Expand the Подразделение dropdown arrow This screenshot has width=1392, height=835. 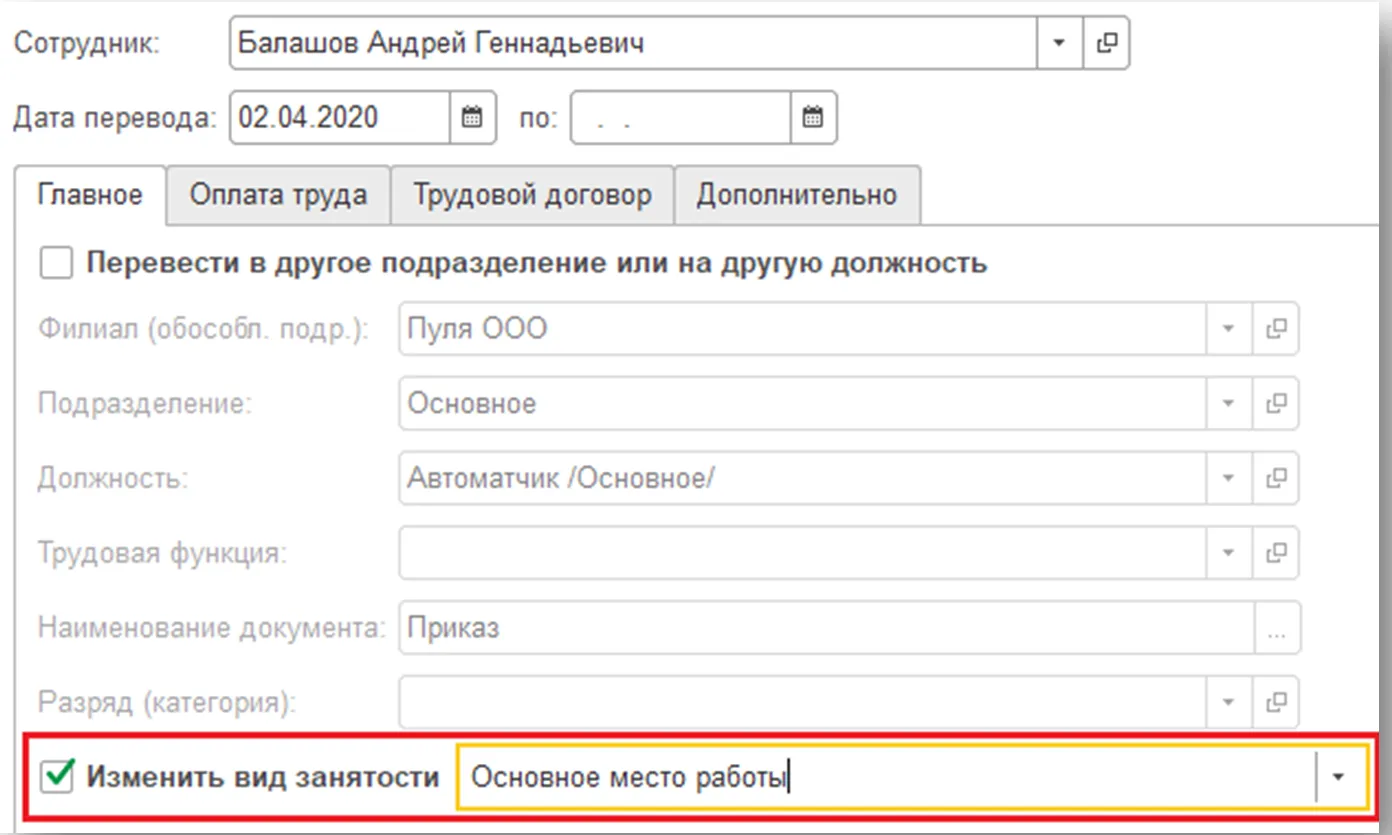pos(1229,403)
